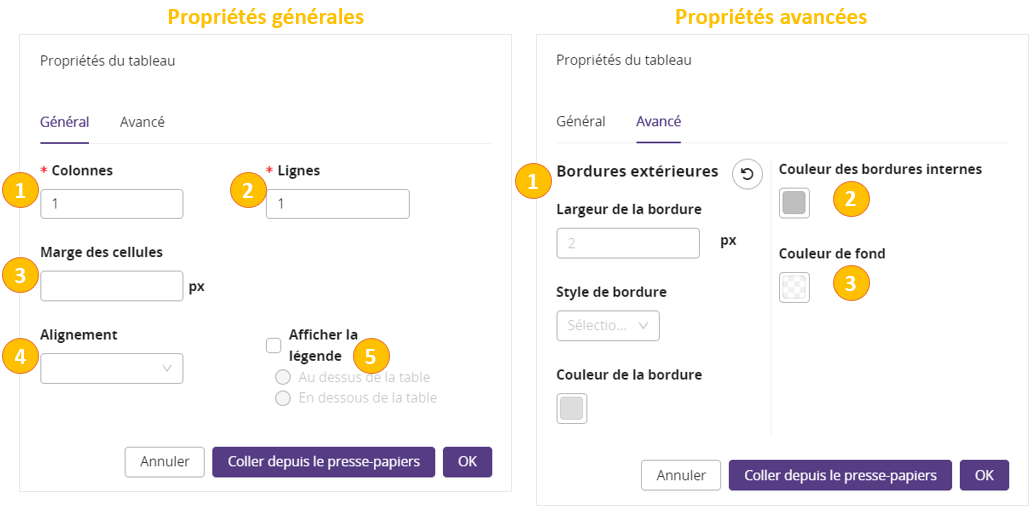Open the Couleur des bordures internes color swatch
1036x512 pixels.
point(794,203)
